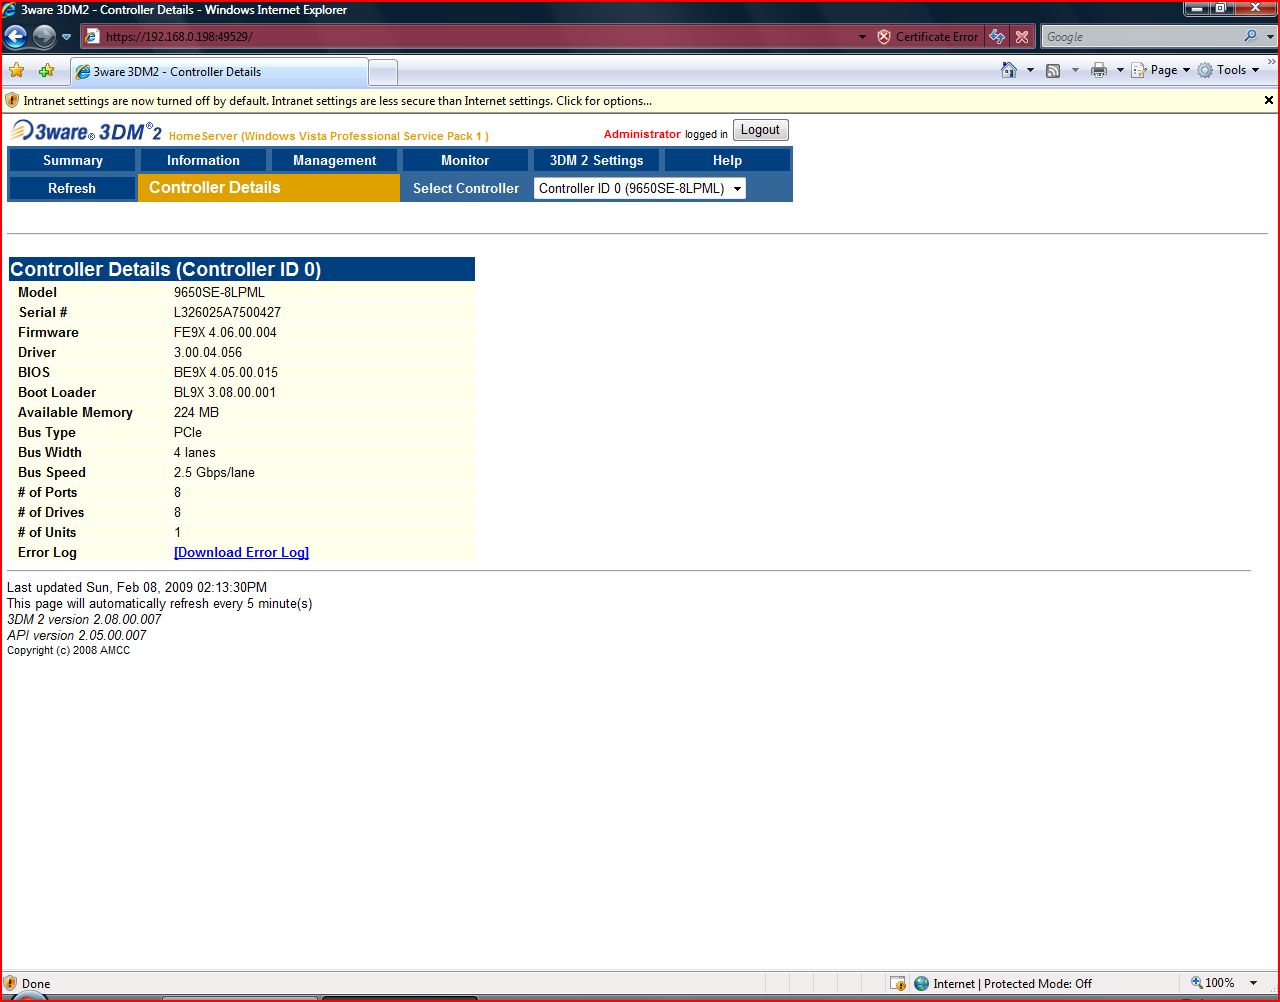Click the BIOS value BE9X 4.05.00.015

226,372
